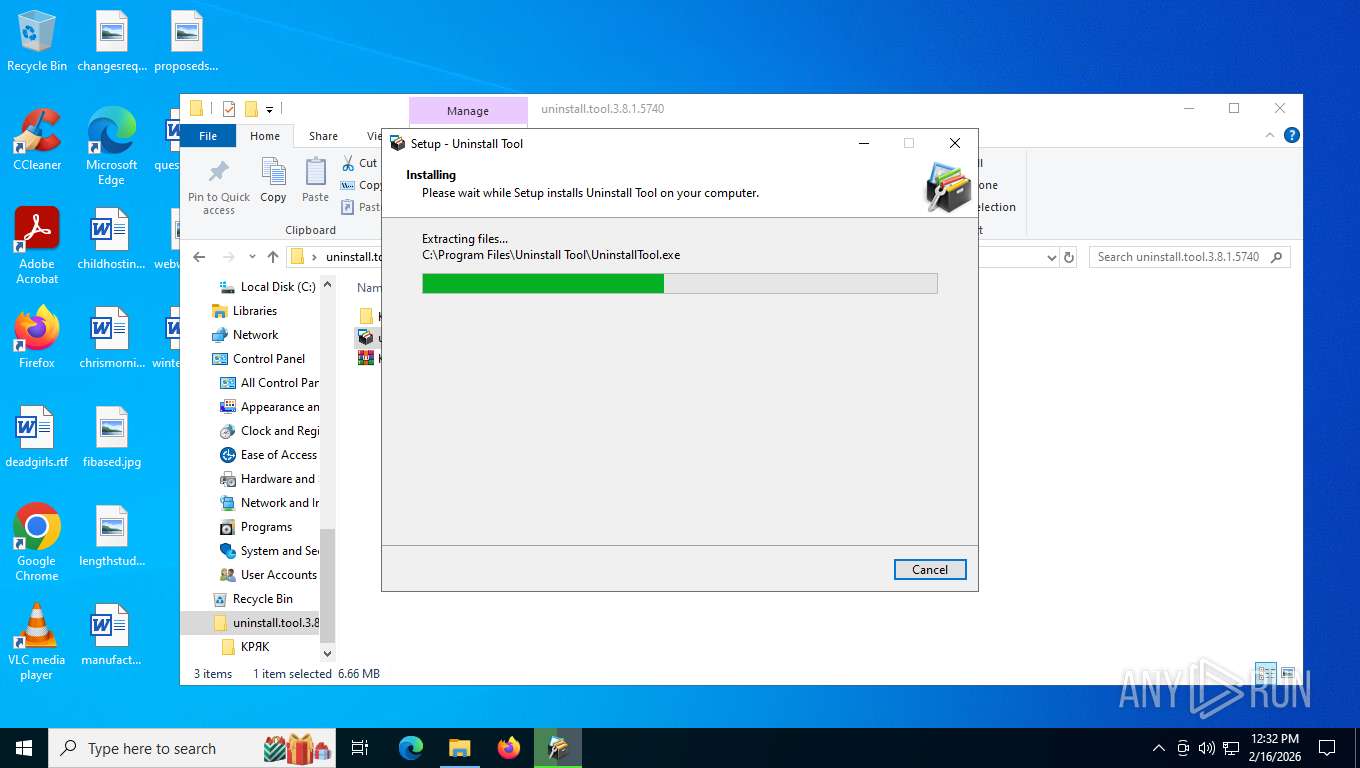Screen dimensions: 1360x768
Task: Click the Properties quick access icon
Action: 229,109
